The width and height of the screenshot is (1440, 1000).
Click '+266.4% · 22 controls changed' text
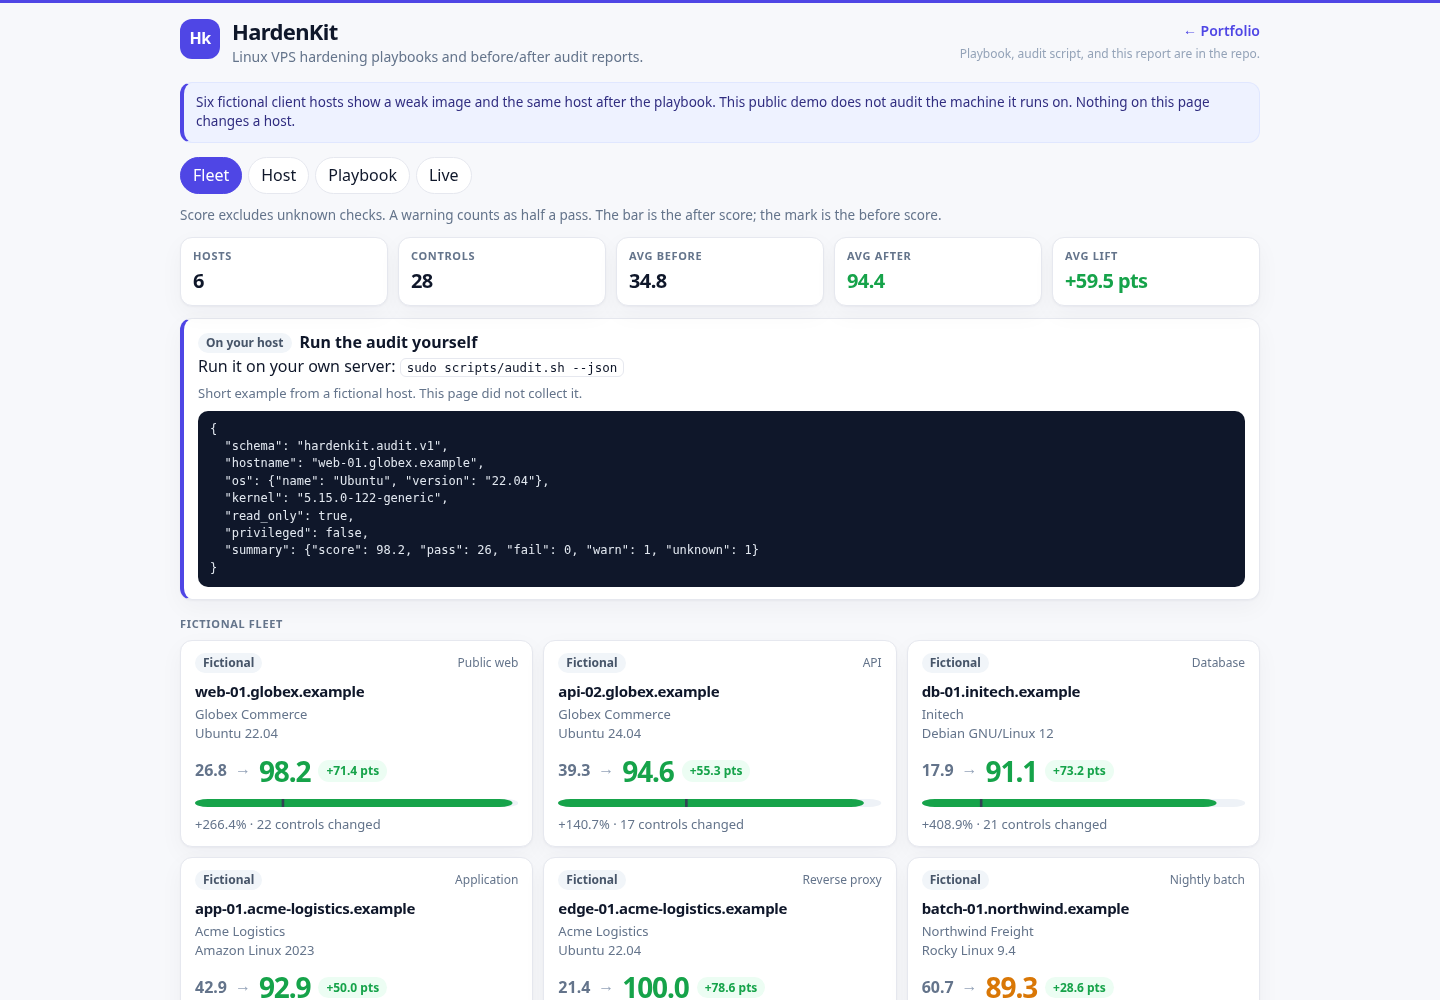point(288,825)
